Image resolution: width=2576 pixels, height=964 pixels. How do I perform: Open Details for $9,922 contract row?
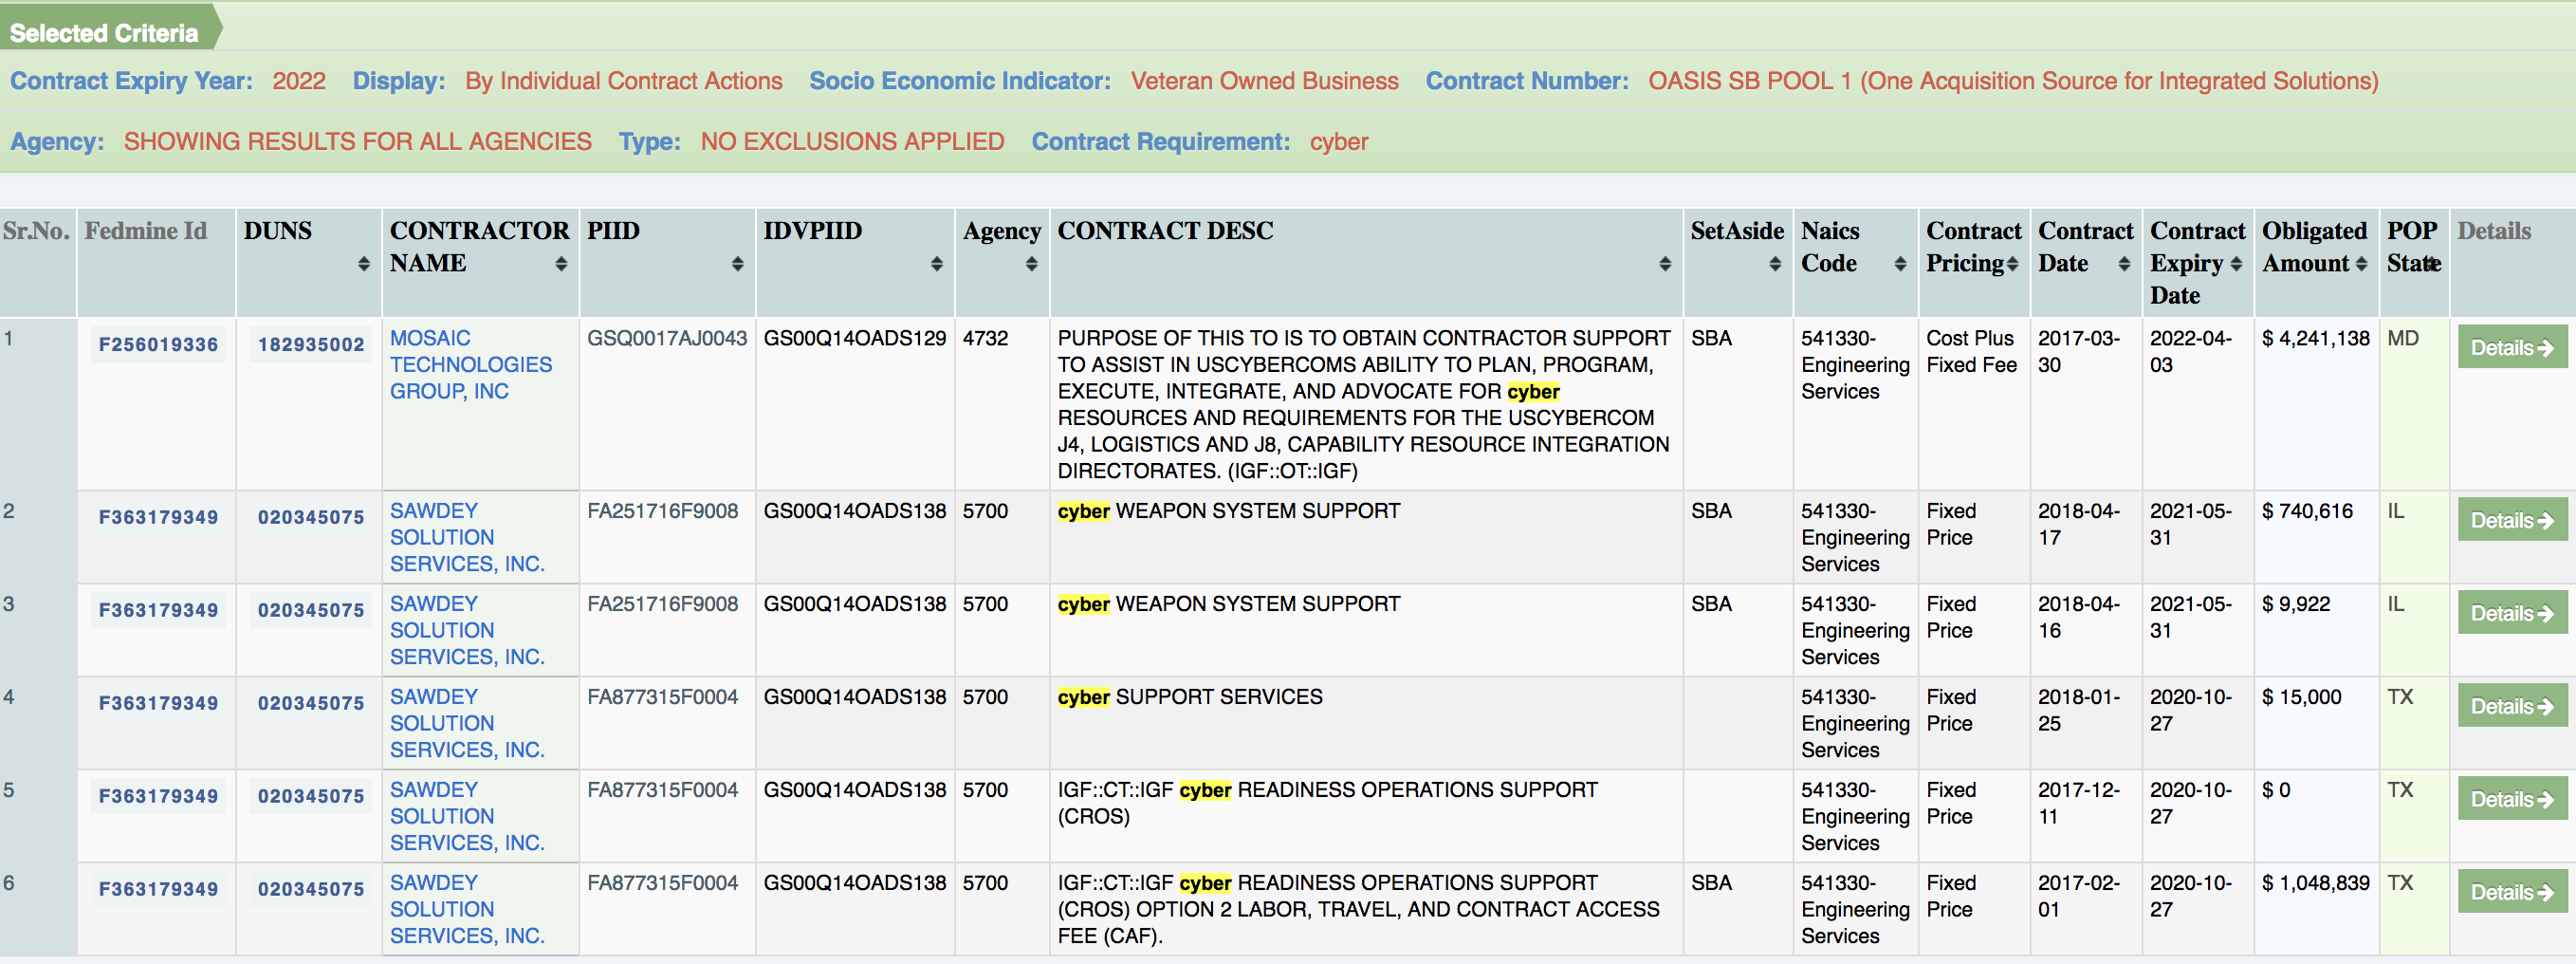(2512, 613)
